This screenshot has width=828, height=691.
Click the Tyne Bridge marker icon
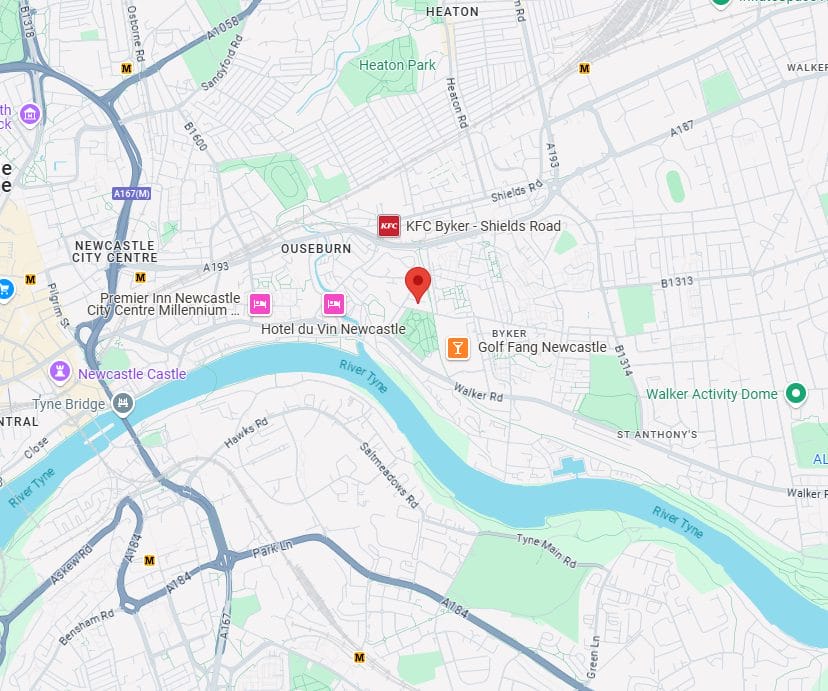click(x=124, y=404)
